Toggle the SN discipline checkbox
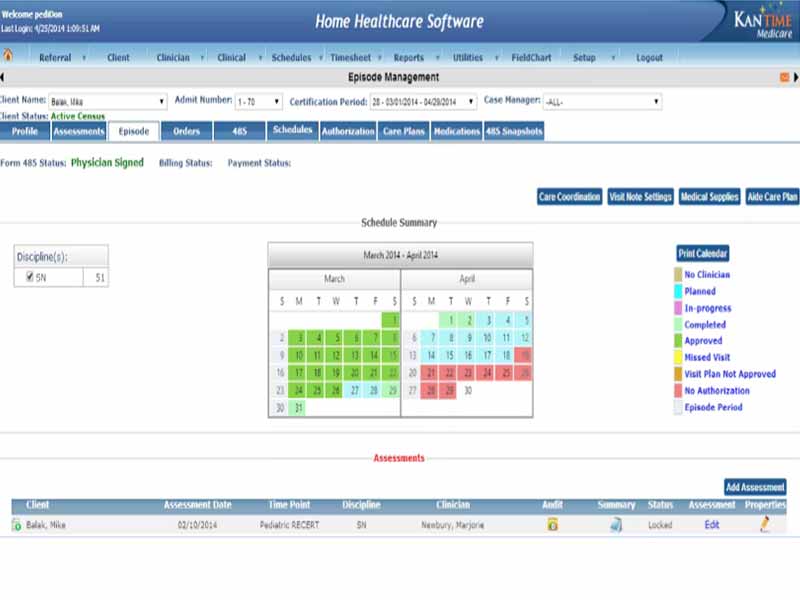The image size is (800, 600). [29, 277]
